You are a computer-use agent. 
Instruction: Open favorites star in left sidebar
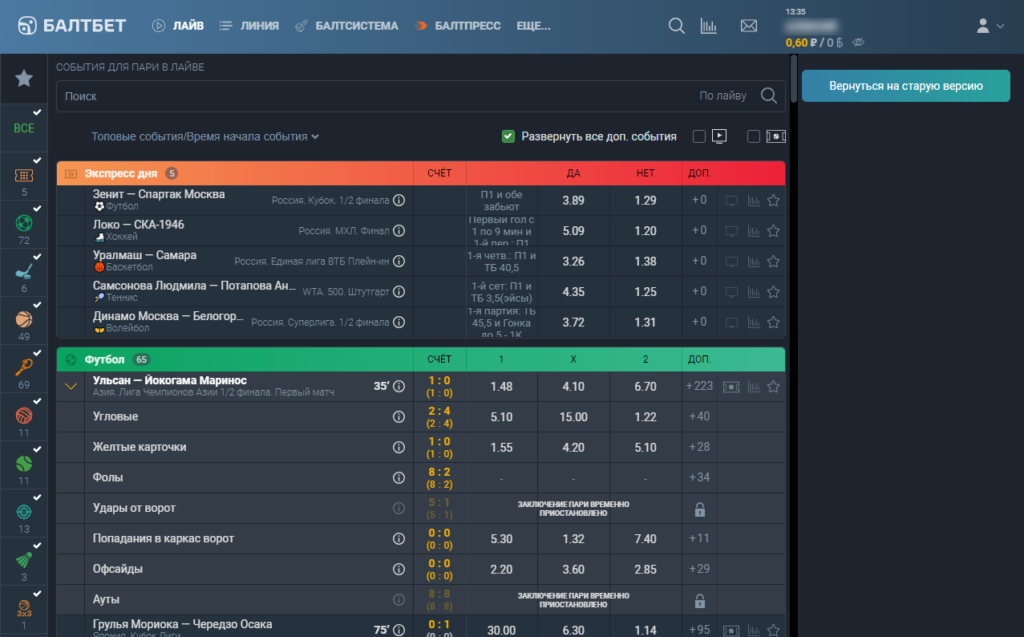24,78
